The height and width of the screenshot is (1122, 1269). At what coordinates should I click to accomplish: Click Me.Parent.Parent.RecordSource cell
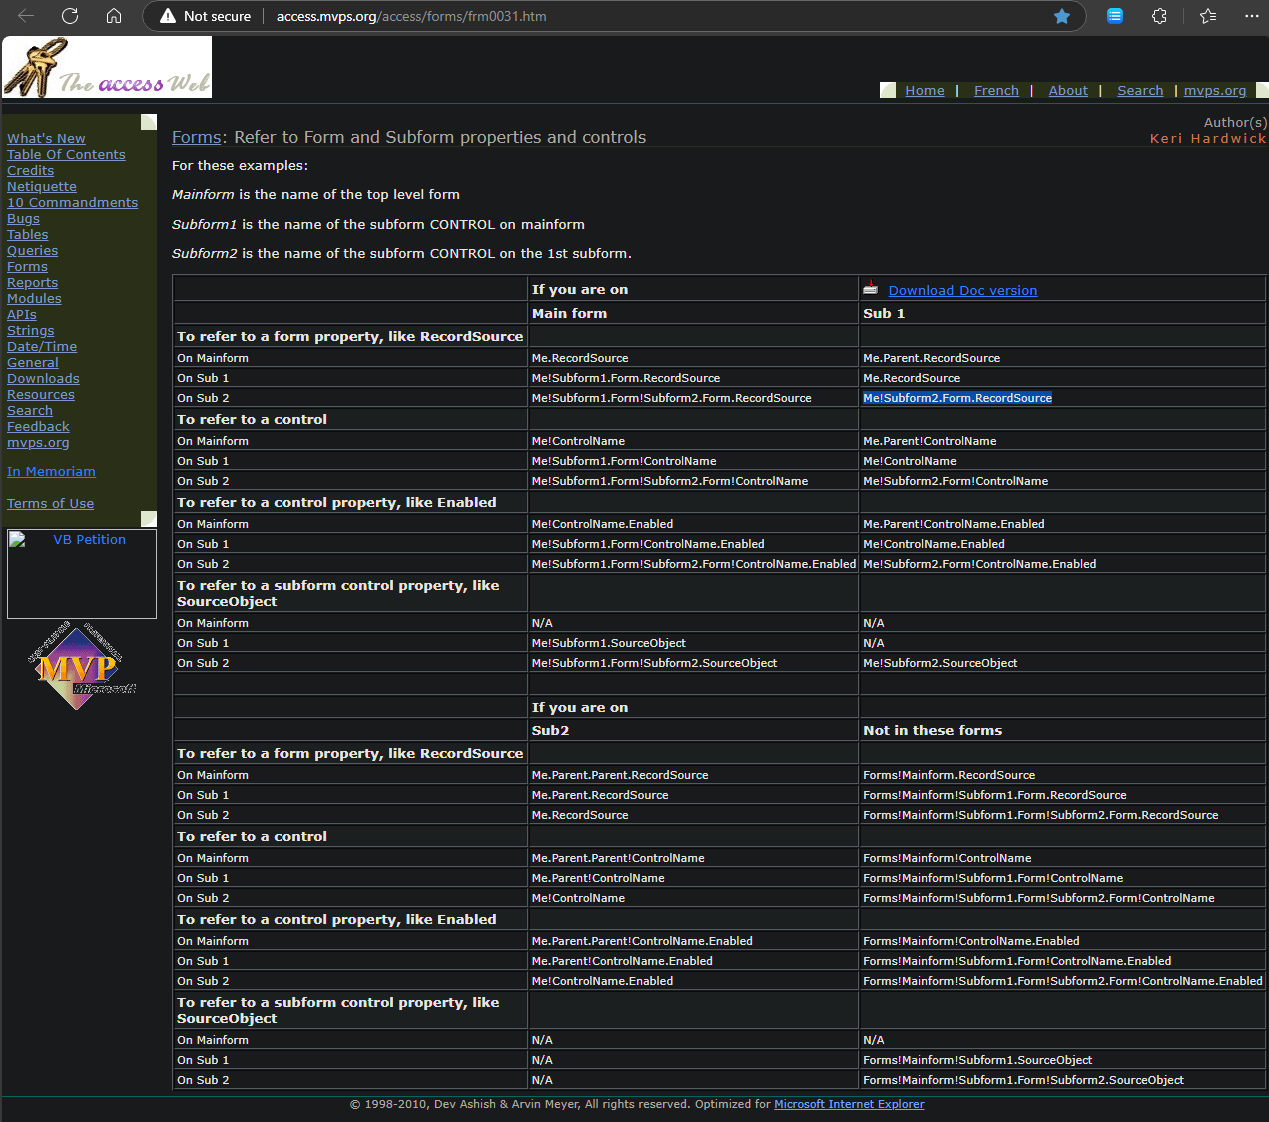620,775
